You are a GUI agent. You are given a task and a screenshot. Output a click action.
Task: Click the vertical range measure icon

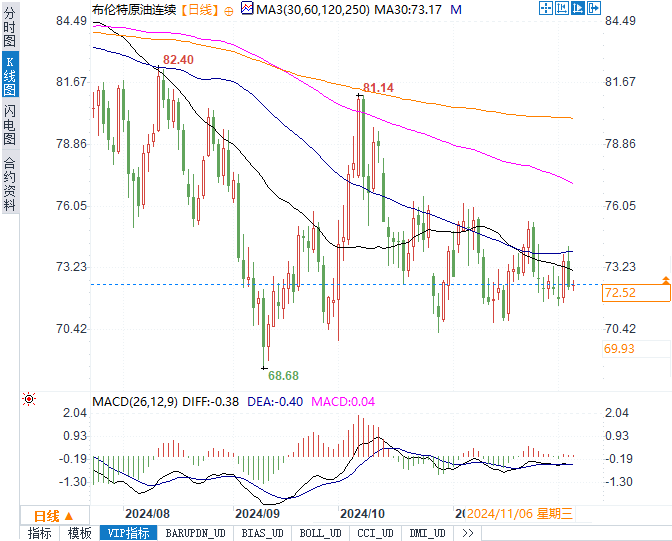point(561,8)
